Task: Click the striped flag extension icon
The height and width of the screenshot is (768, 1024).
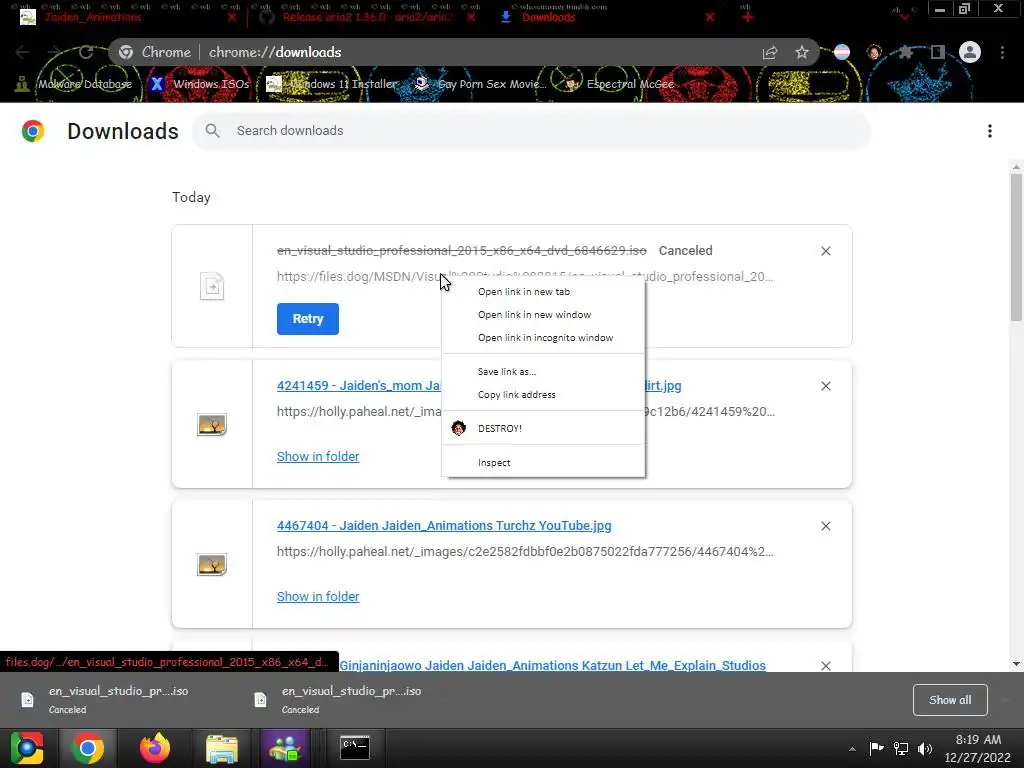Action: point(842,52)
